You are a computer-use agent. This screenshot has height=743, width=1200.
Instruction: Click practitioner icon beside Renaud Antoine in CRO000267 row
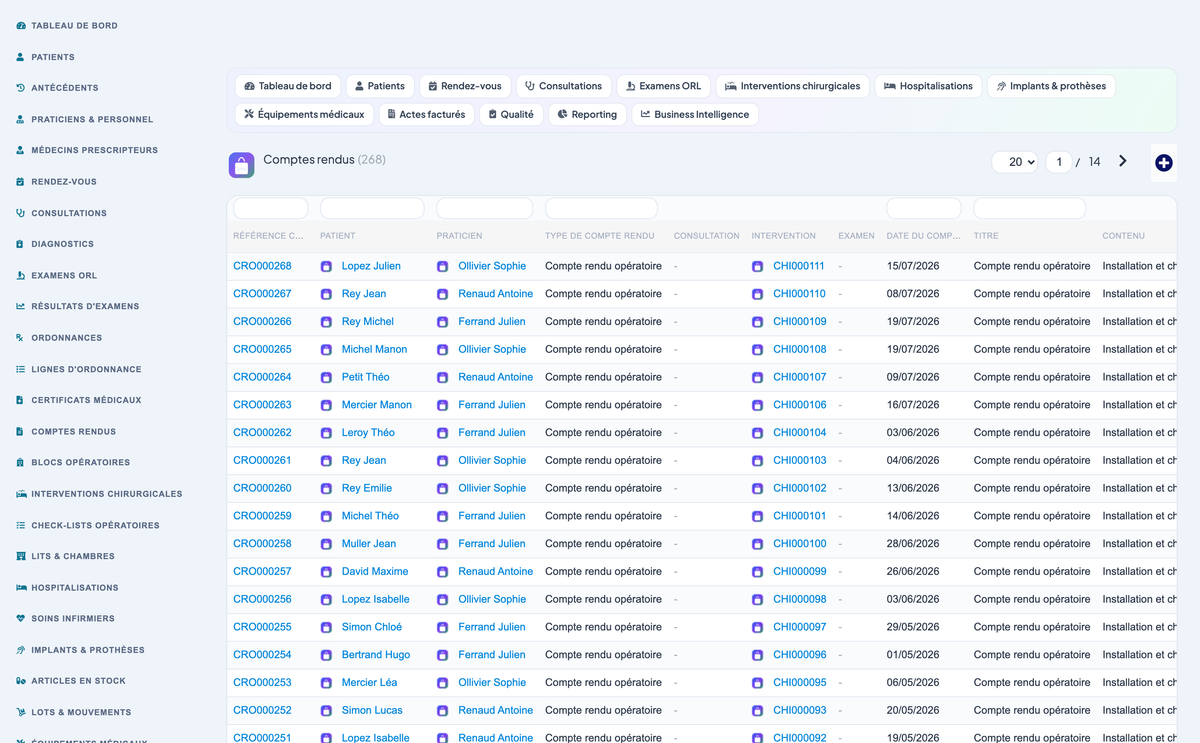click(x=443, y=294)
